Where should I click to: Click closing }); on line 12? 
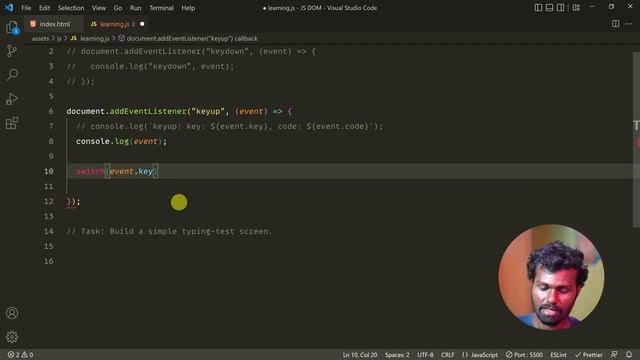(x=73, y=202)
